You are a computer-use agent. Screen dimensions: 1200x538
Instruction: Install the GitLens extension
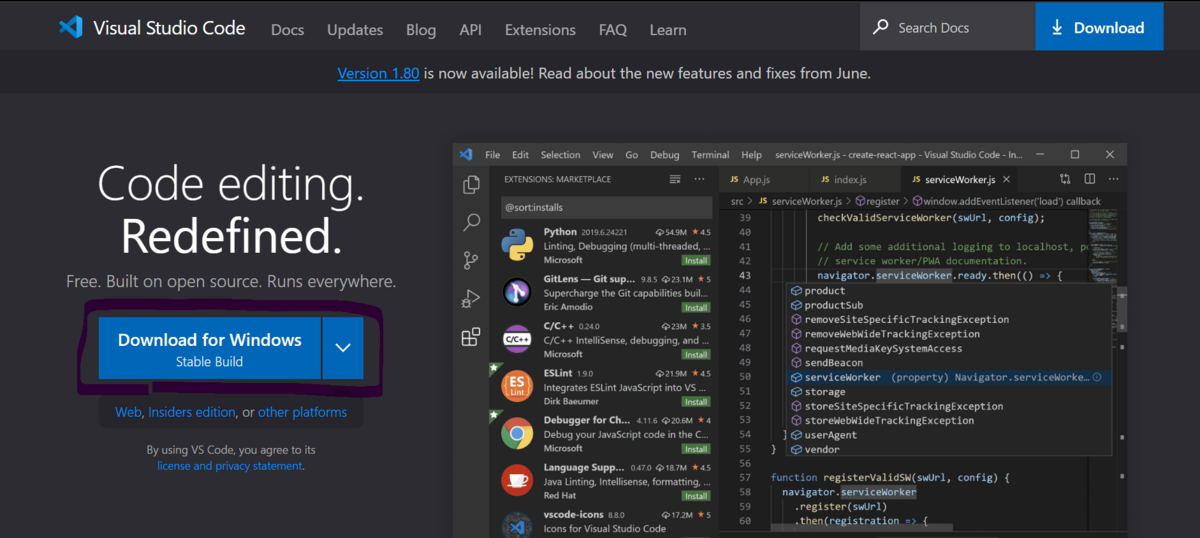point(696,308)
